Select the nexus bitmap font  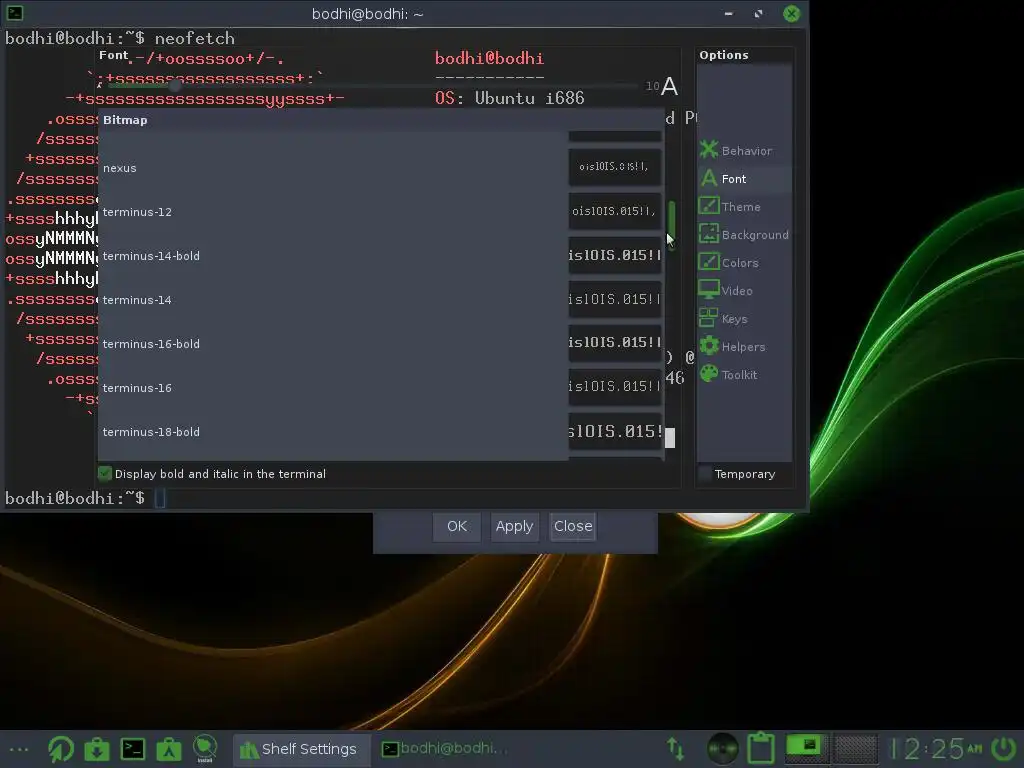click(333, 168)
